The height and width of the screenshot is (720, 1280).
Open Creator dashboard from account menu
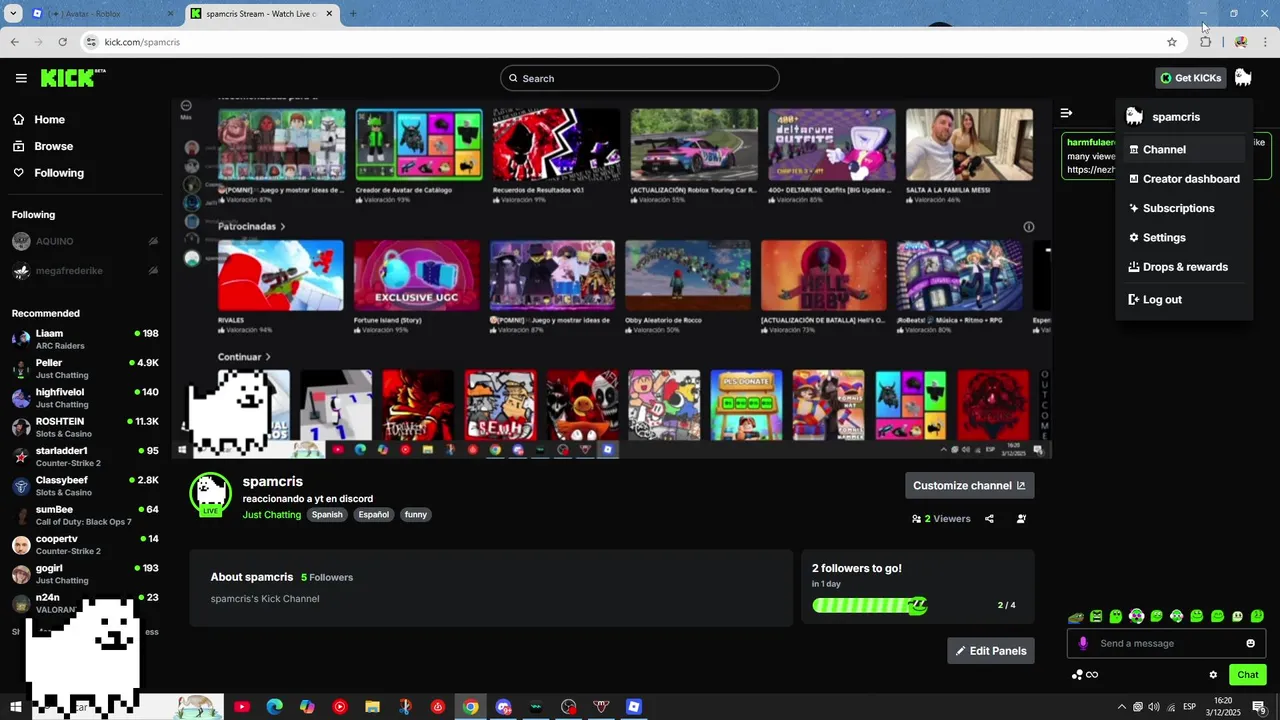click(1184, 179)
